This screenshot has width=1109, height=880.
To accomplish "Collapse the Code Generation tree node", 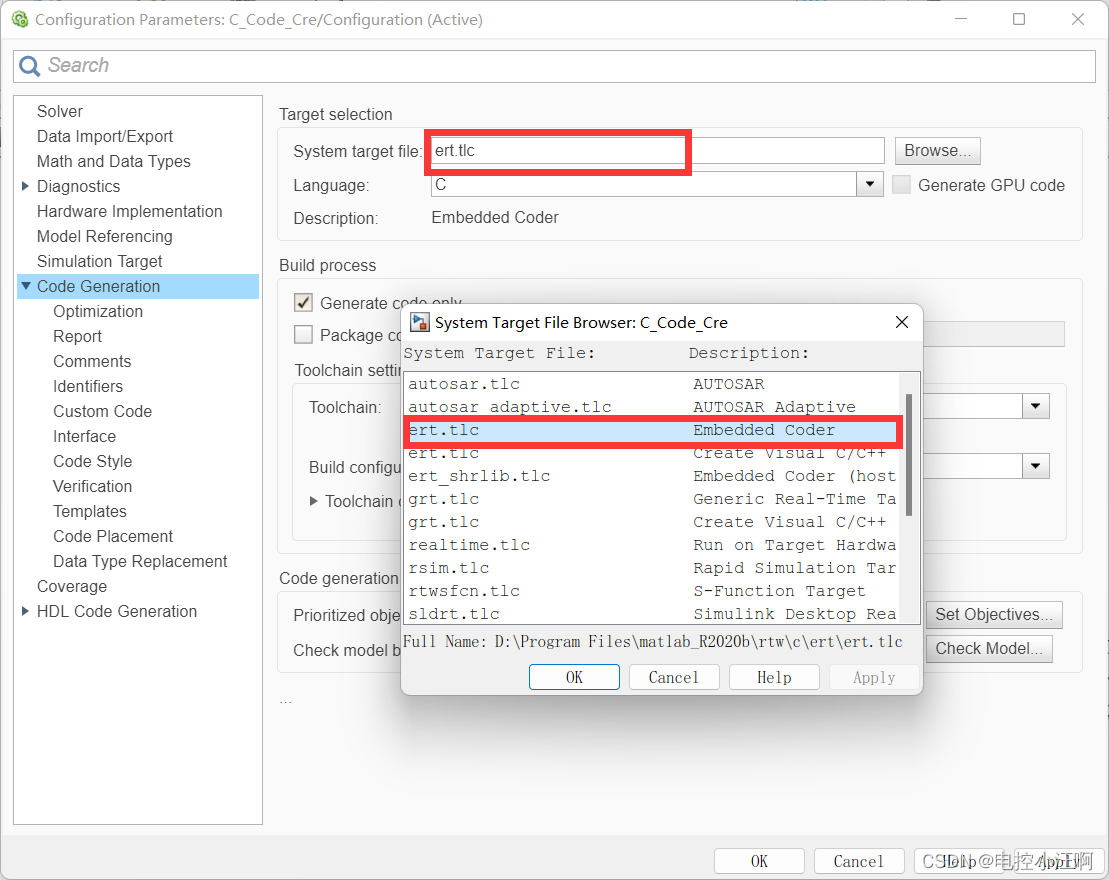I will (x=26, y=286).
